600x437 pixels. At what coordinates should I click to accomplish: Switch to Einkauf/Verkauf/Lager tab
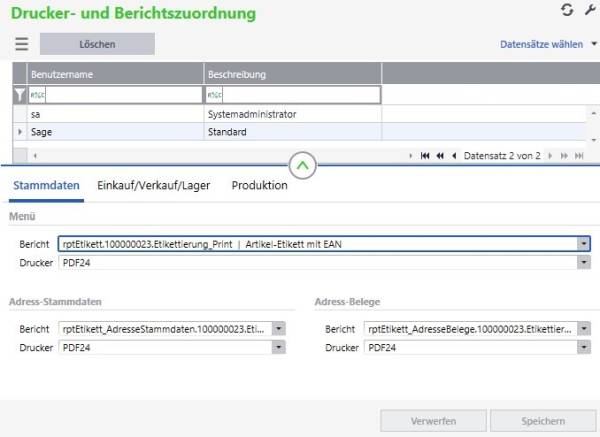[x=153, y=186]
